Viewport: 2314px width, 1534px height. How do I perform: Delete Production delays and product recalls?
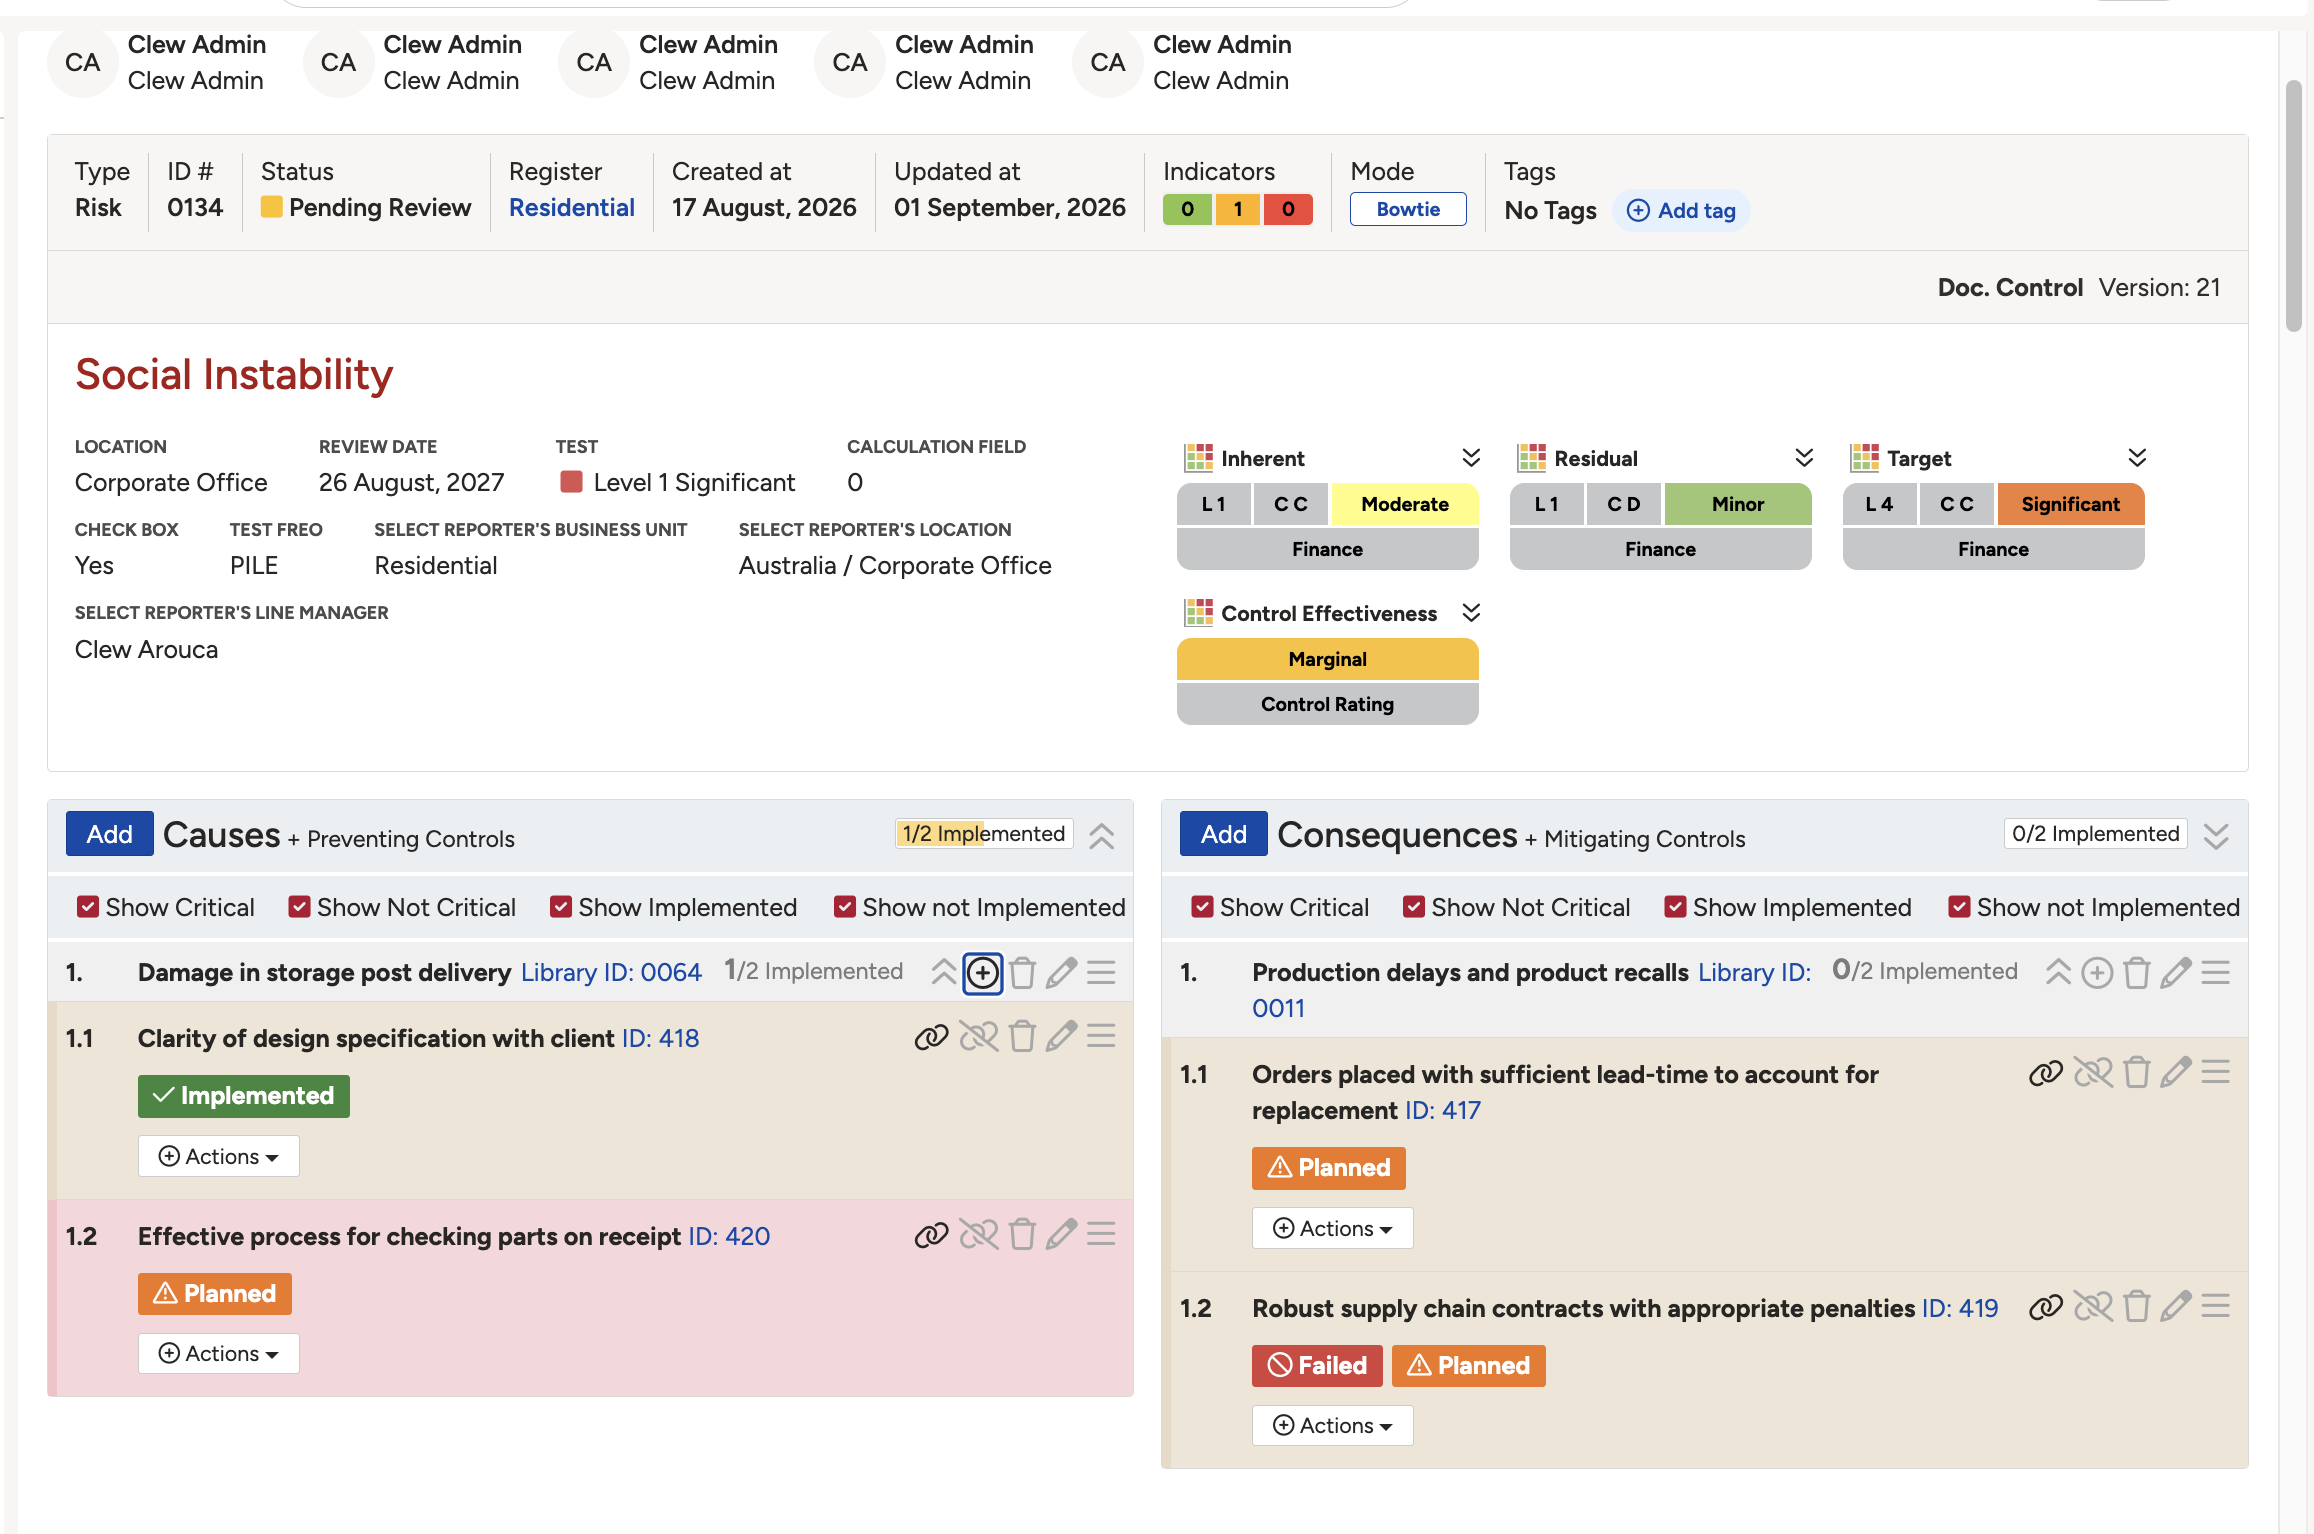(x=2136, y=973)
